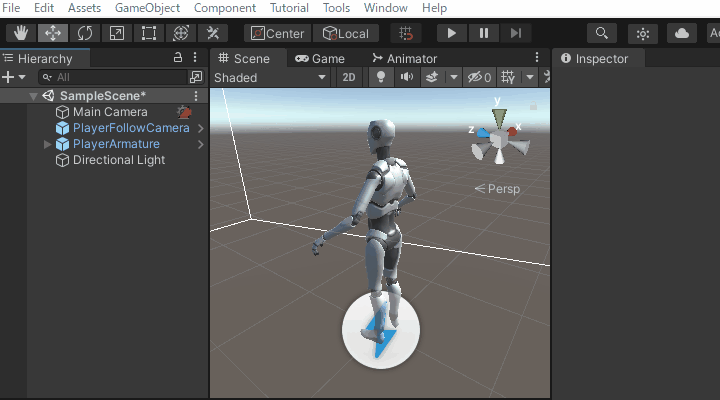The height and width of the screenshot is (400, 720).
Task: Expand the PlayerArmature object in Hierarchy
Action: pyautogui.click(x=48, y=144)
